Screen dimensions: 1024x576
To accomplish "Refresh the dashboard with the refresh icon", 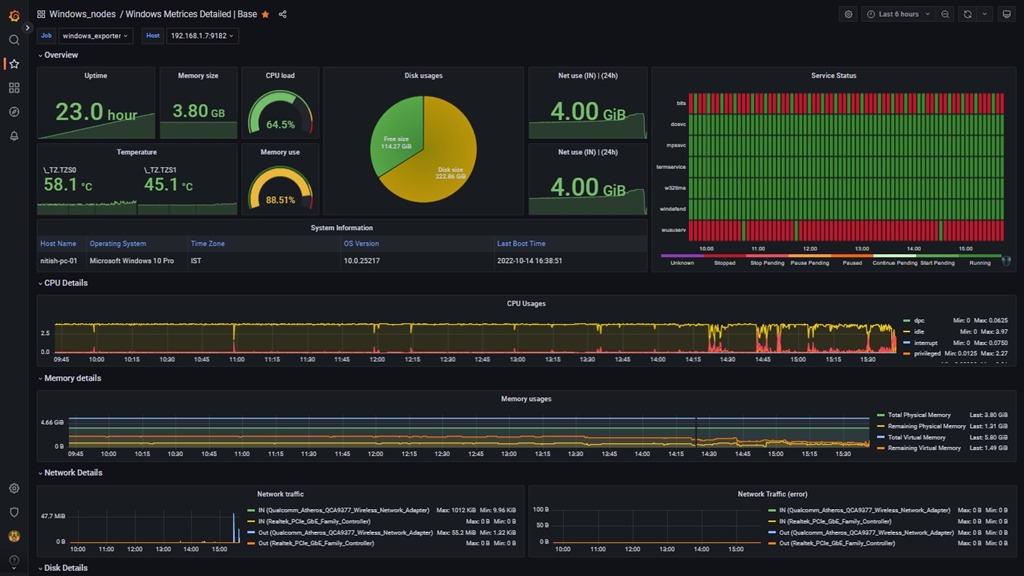I will (x=967, y=15).
